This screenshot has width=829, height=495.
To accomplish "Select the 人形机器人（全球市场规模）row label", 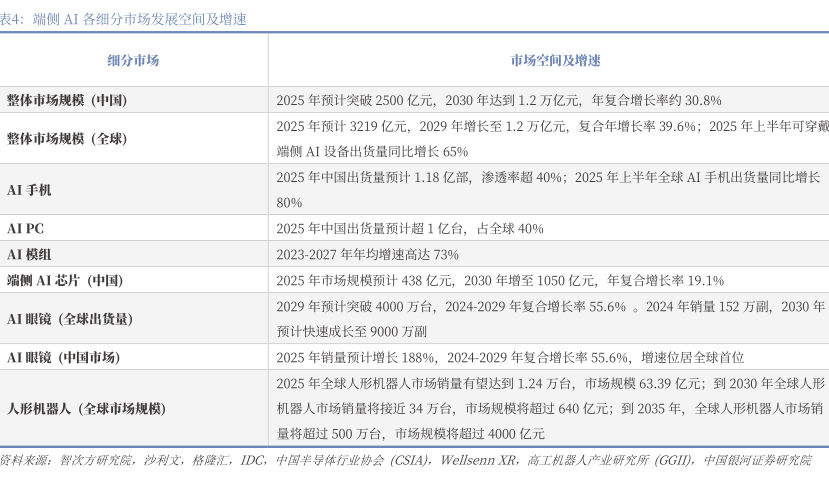I will tap(86, 408).
